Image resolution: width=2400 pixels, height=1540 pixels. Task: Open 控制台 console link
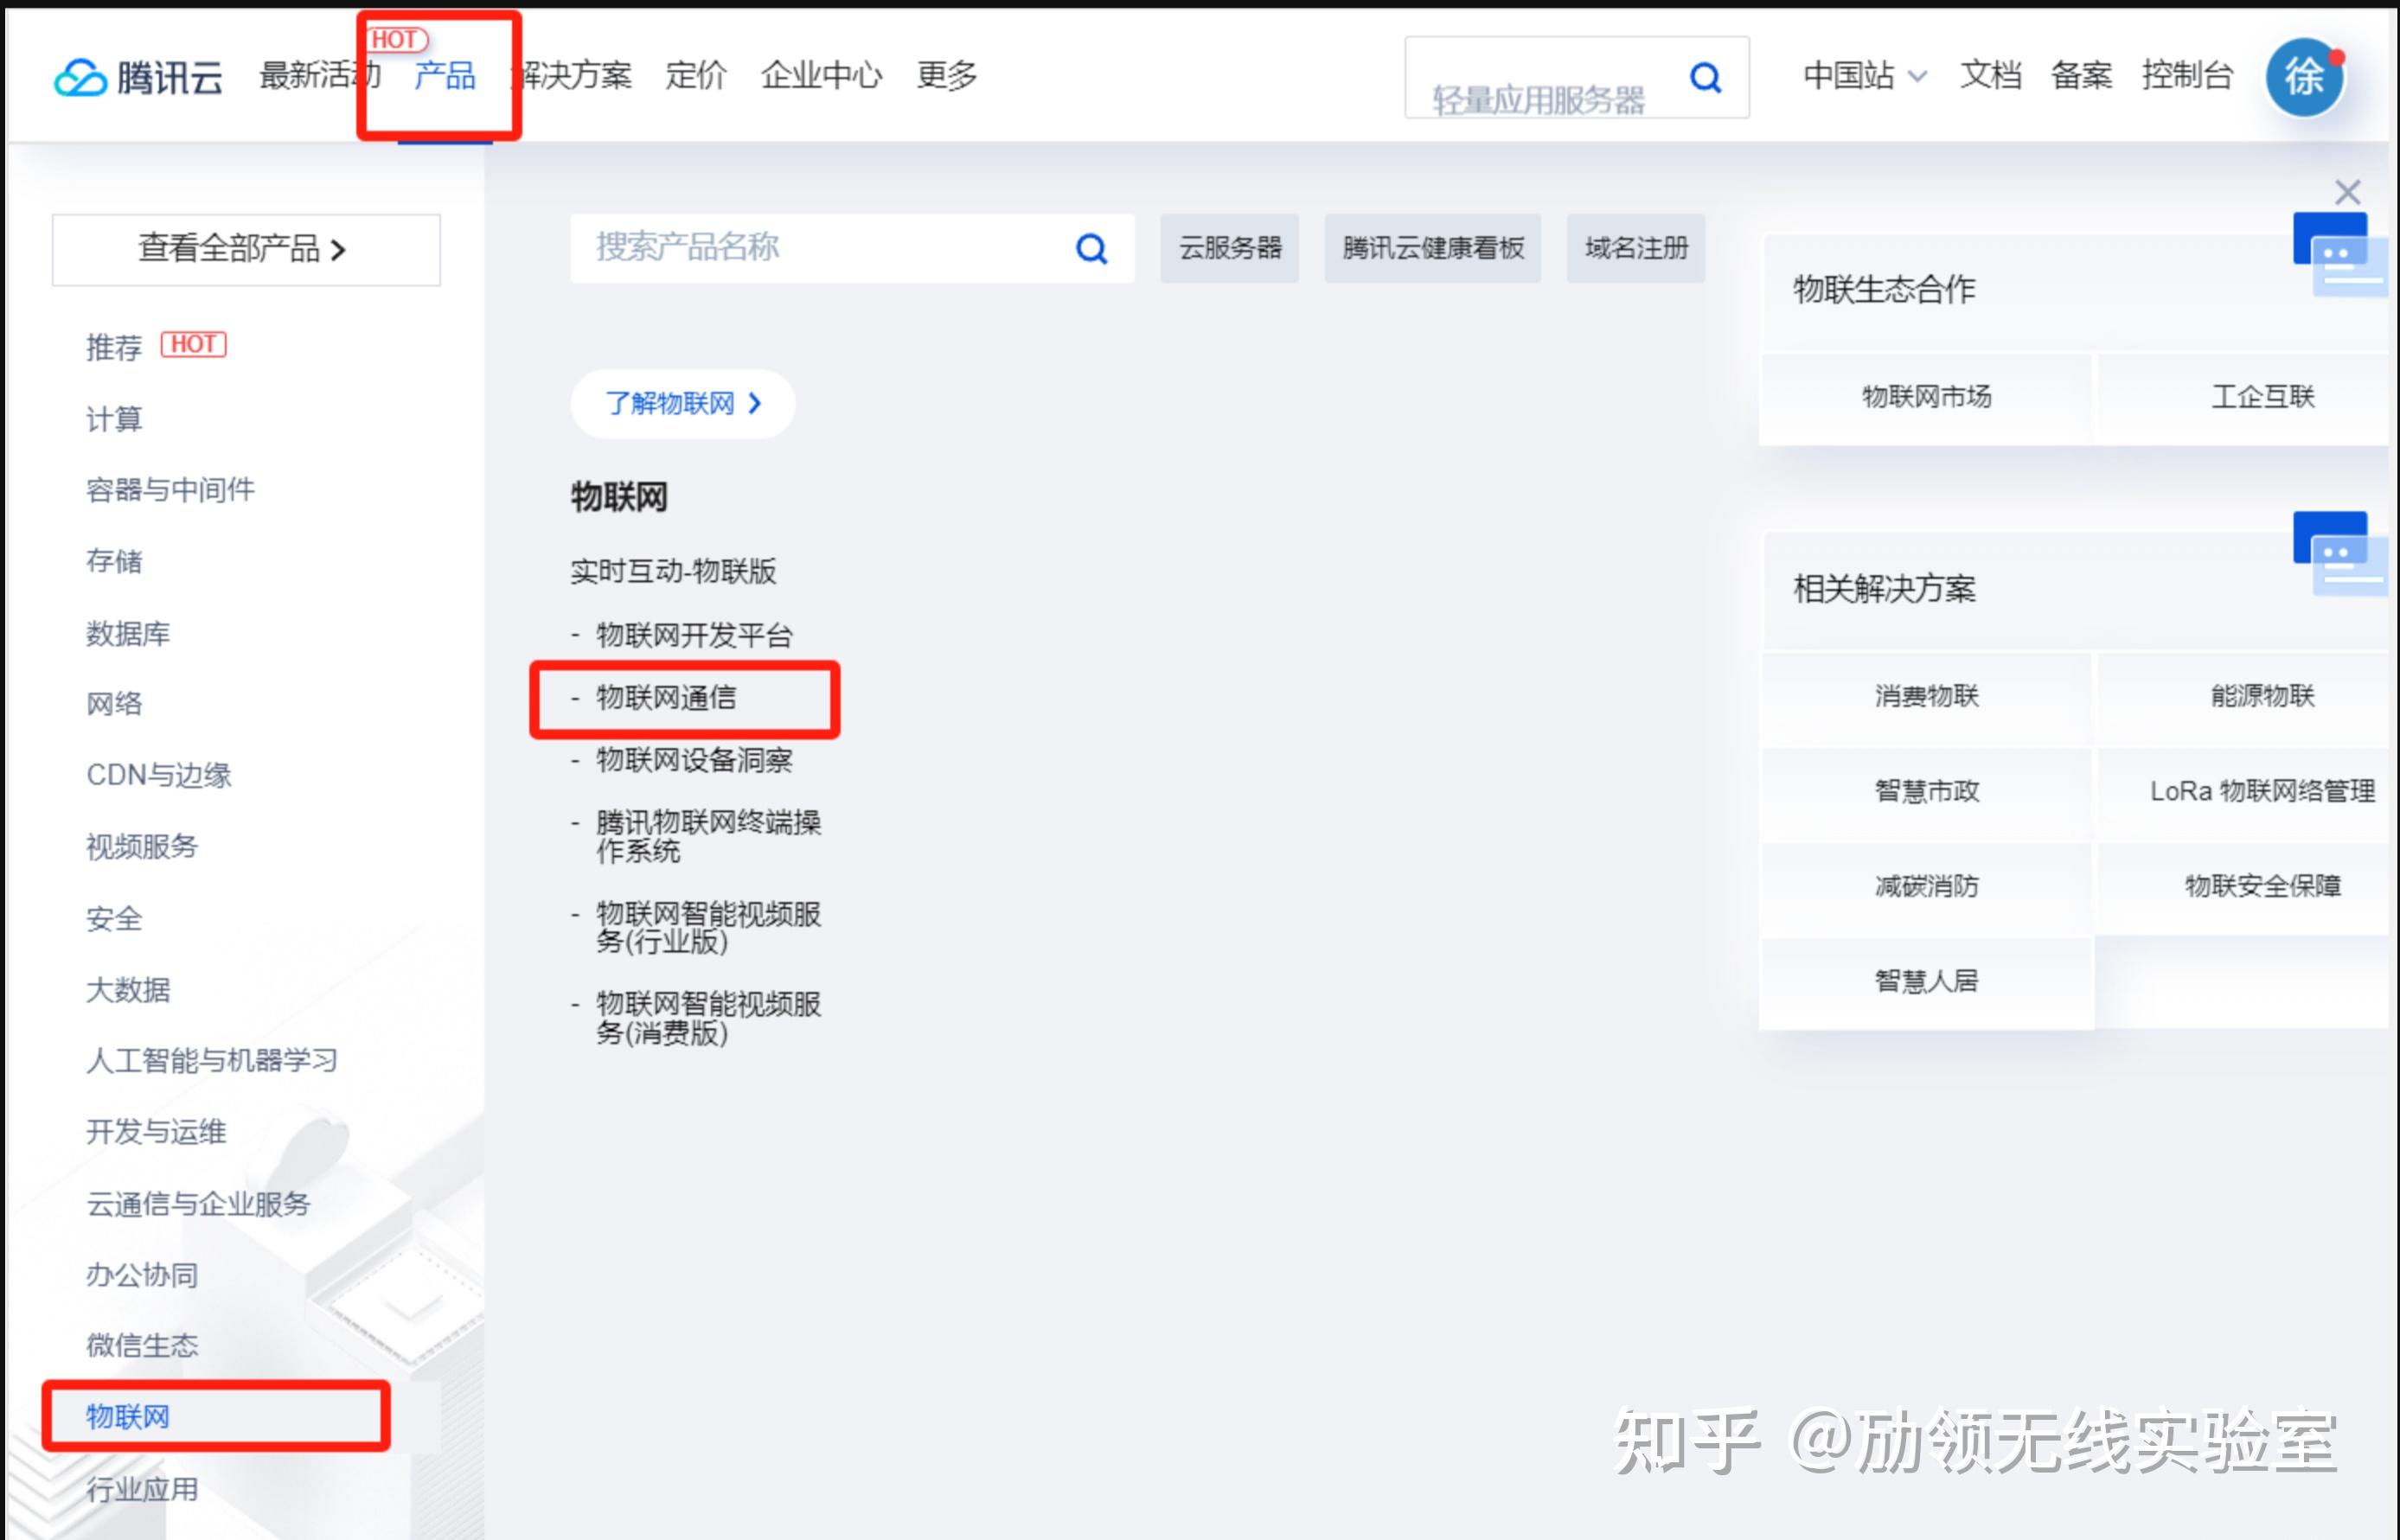click(x=2187, y=76)
